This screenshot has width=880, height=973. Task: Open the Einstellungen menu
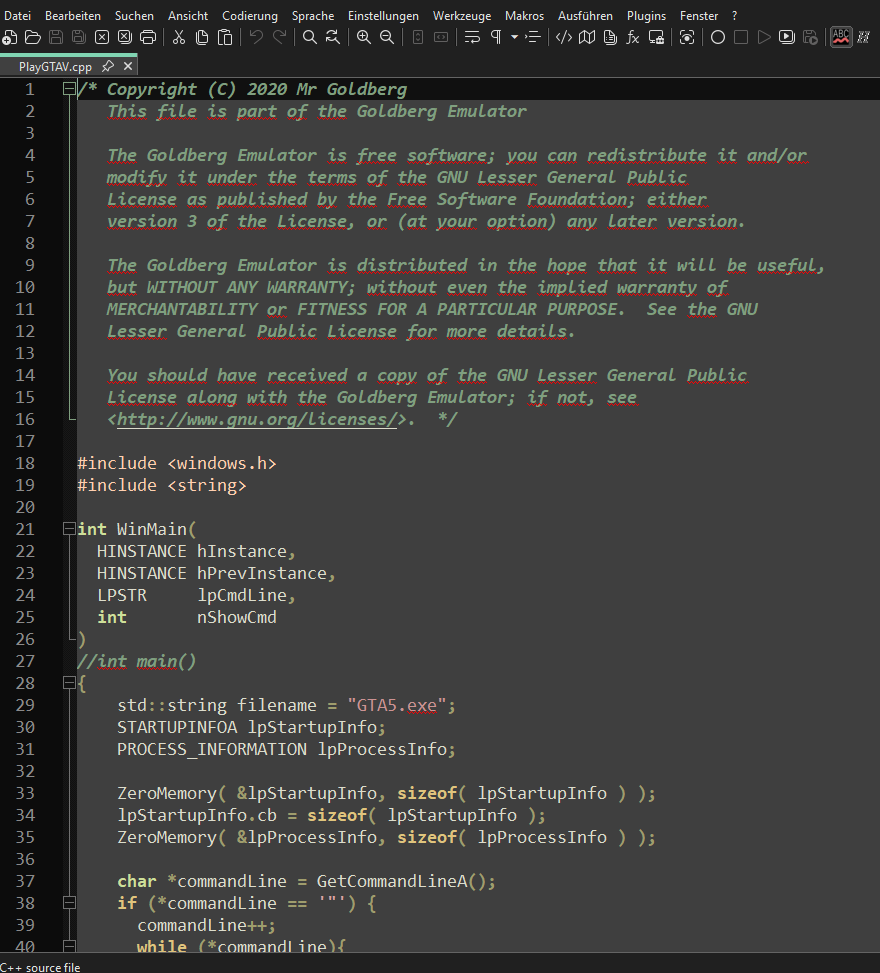coord(383,16)
